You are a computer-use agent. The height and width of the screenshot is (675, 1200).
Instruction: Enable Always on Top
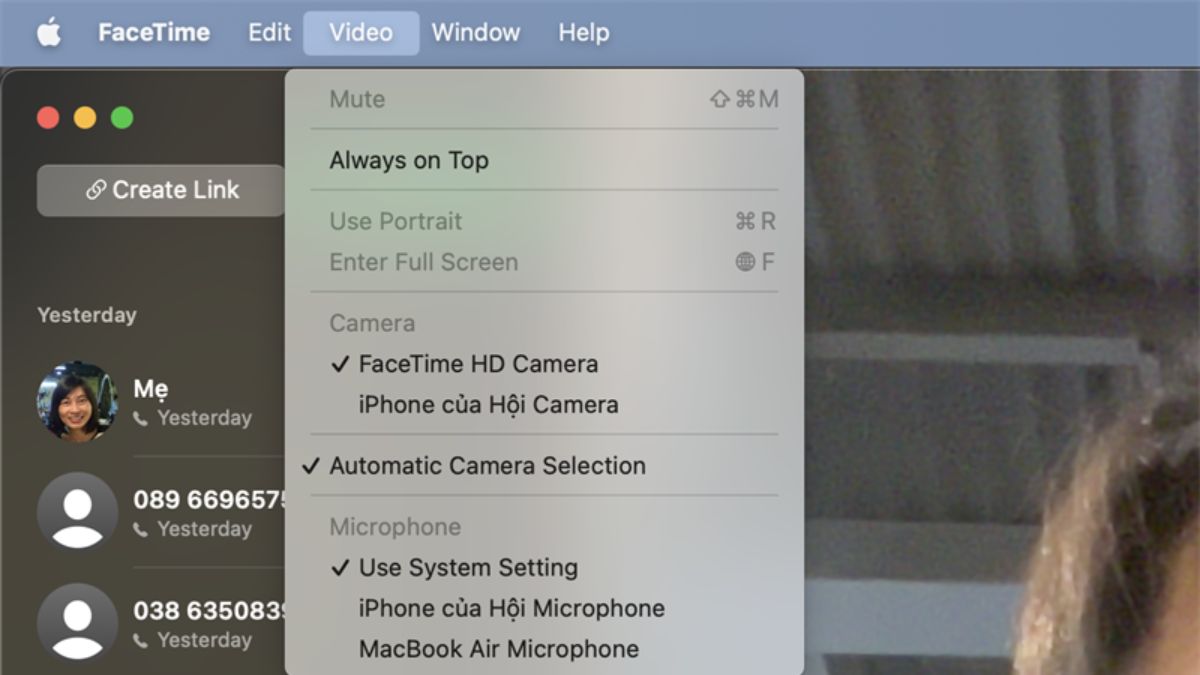tap(408, 160)
